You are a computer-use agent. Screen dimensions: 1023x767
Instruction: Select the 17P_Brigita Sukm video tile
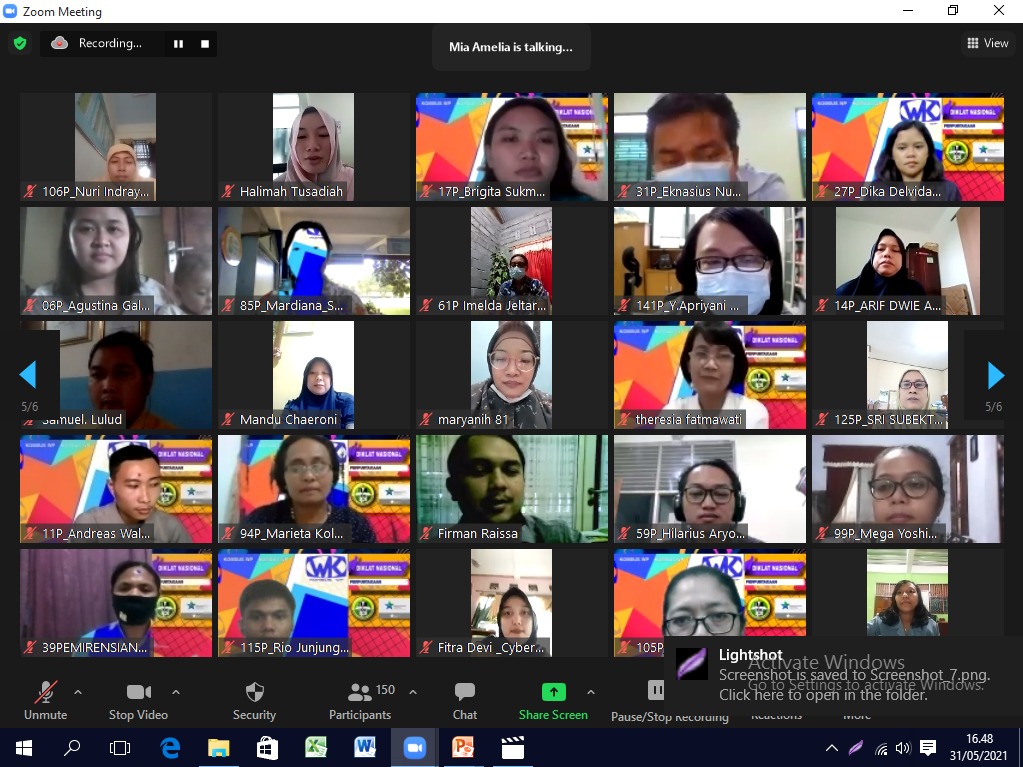click(x=512, y=147)
